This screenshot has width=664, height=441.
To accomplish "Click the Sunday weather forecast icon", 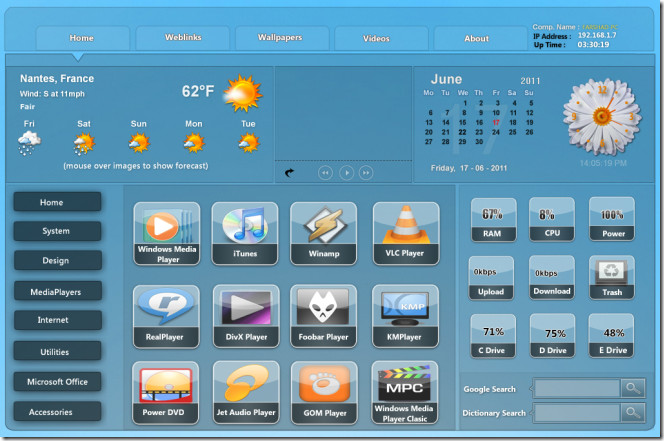I will (x=139, y=142).
